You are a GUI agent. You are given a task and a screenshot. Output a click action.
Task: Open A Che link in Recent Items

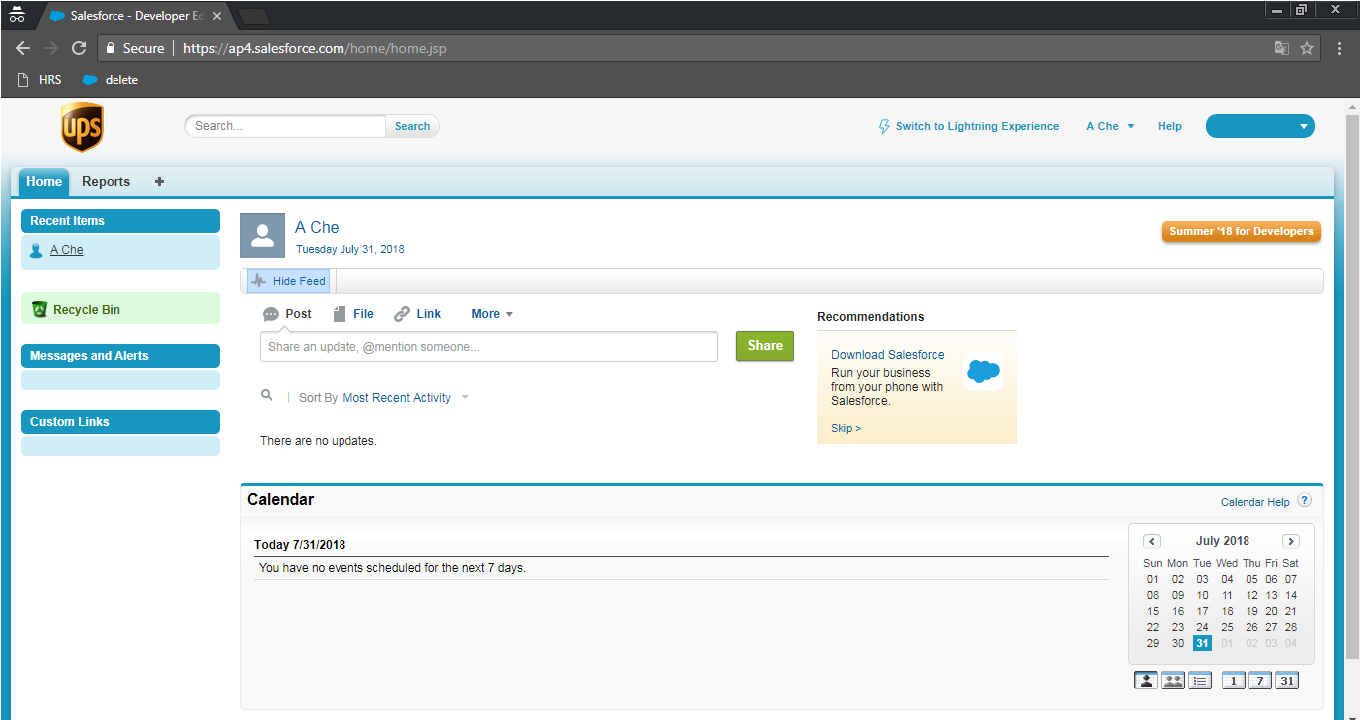coord(67,250)
